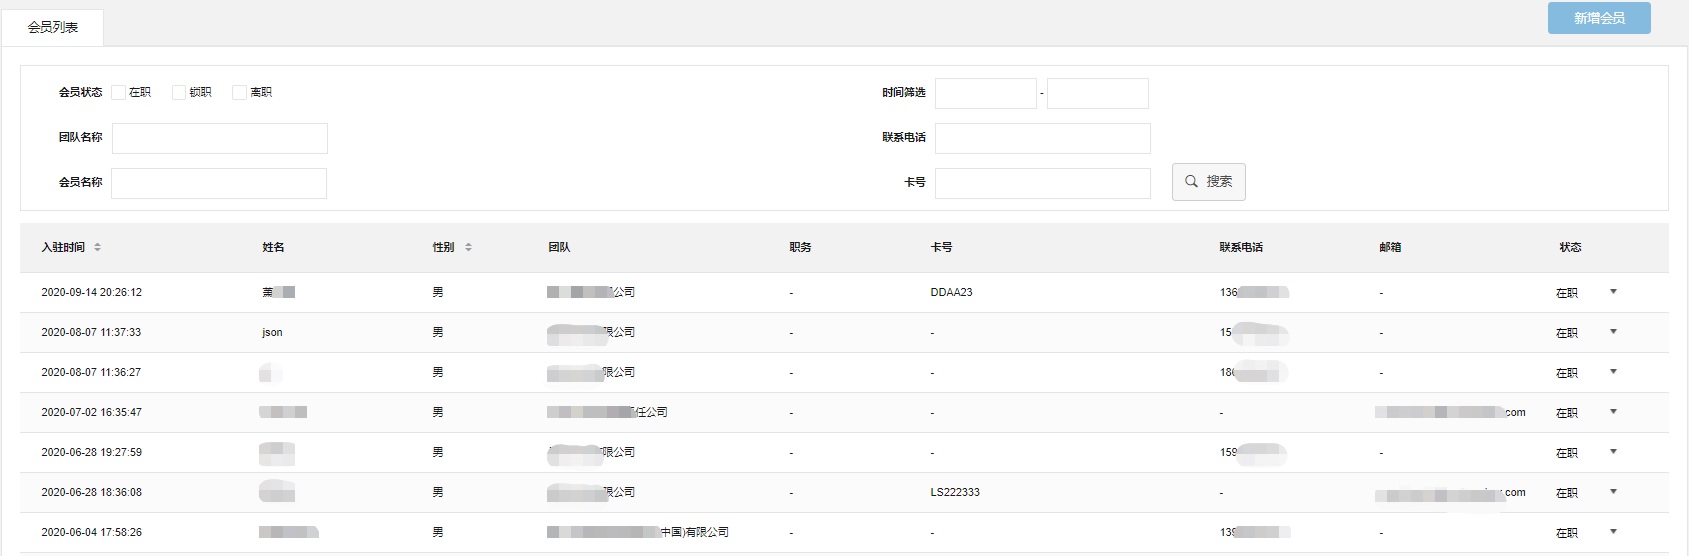Check the 离职 status checkbox
This screenshot has height=556, width=1689.
click(239, 93)
